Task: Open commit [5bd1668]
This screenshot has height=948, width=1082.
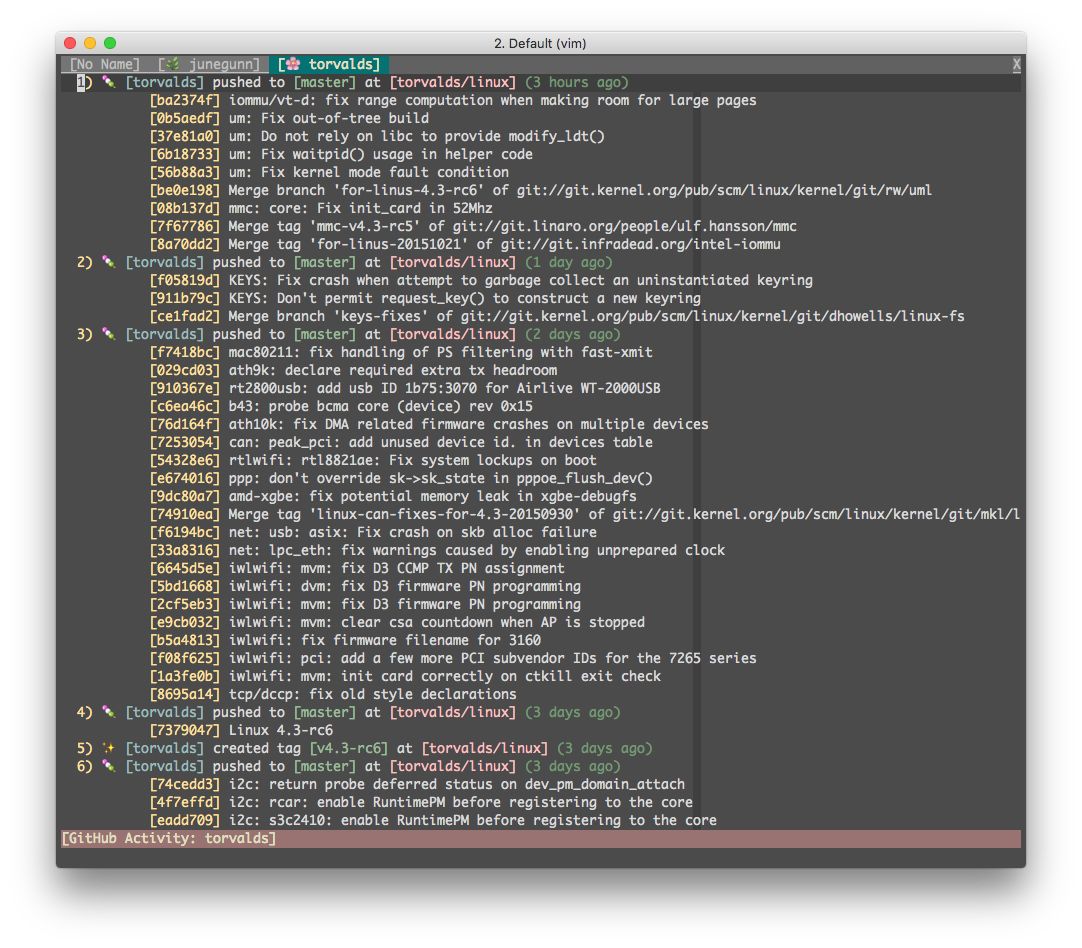Action: tap(185, 586)
